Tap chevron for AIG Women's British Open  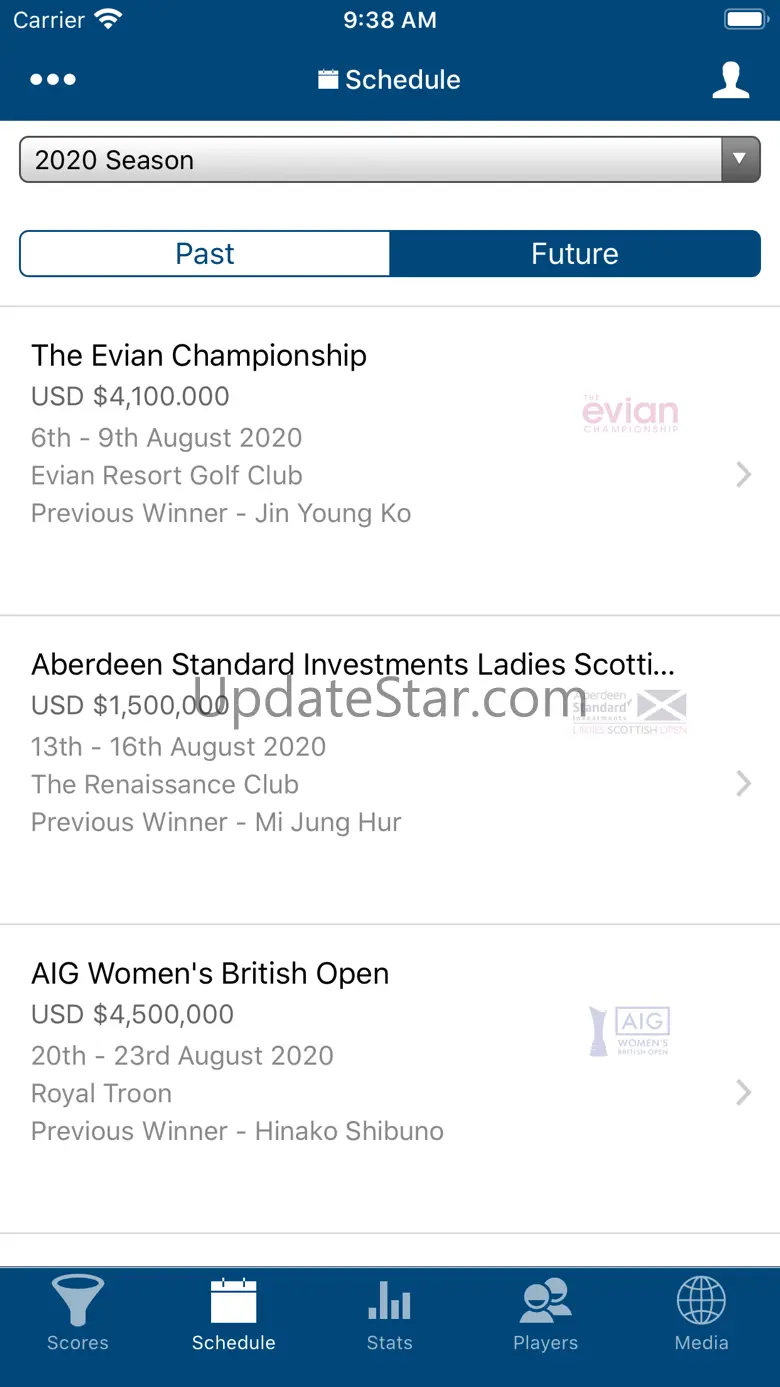[743, 1092]
